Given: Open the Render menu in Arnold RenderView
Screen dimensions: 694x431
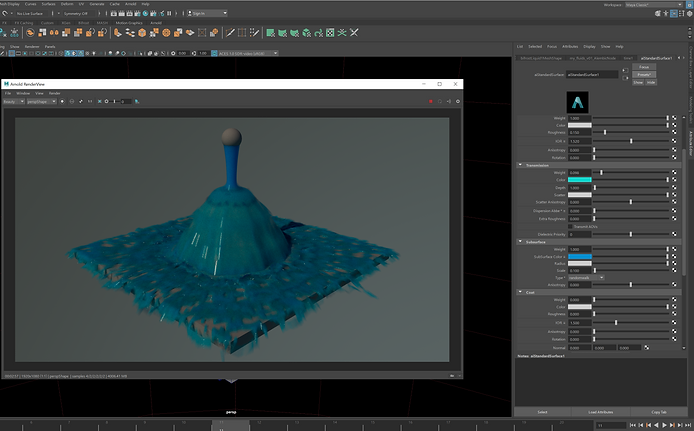Looking at the screenshot, I should point(54,93).
